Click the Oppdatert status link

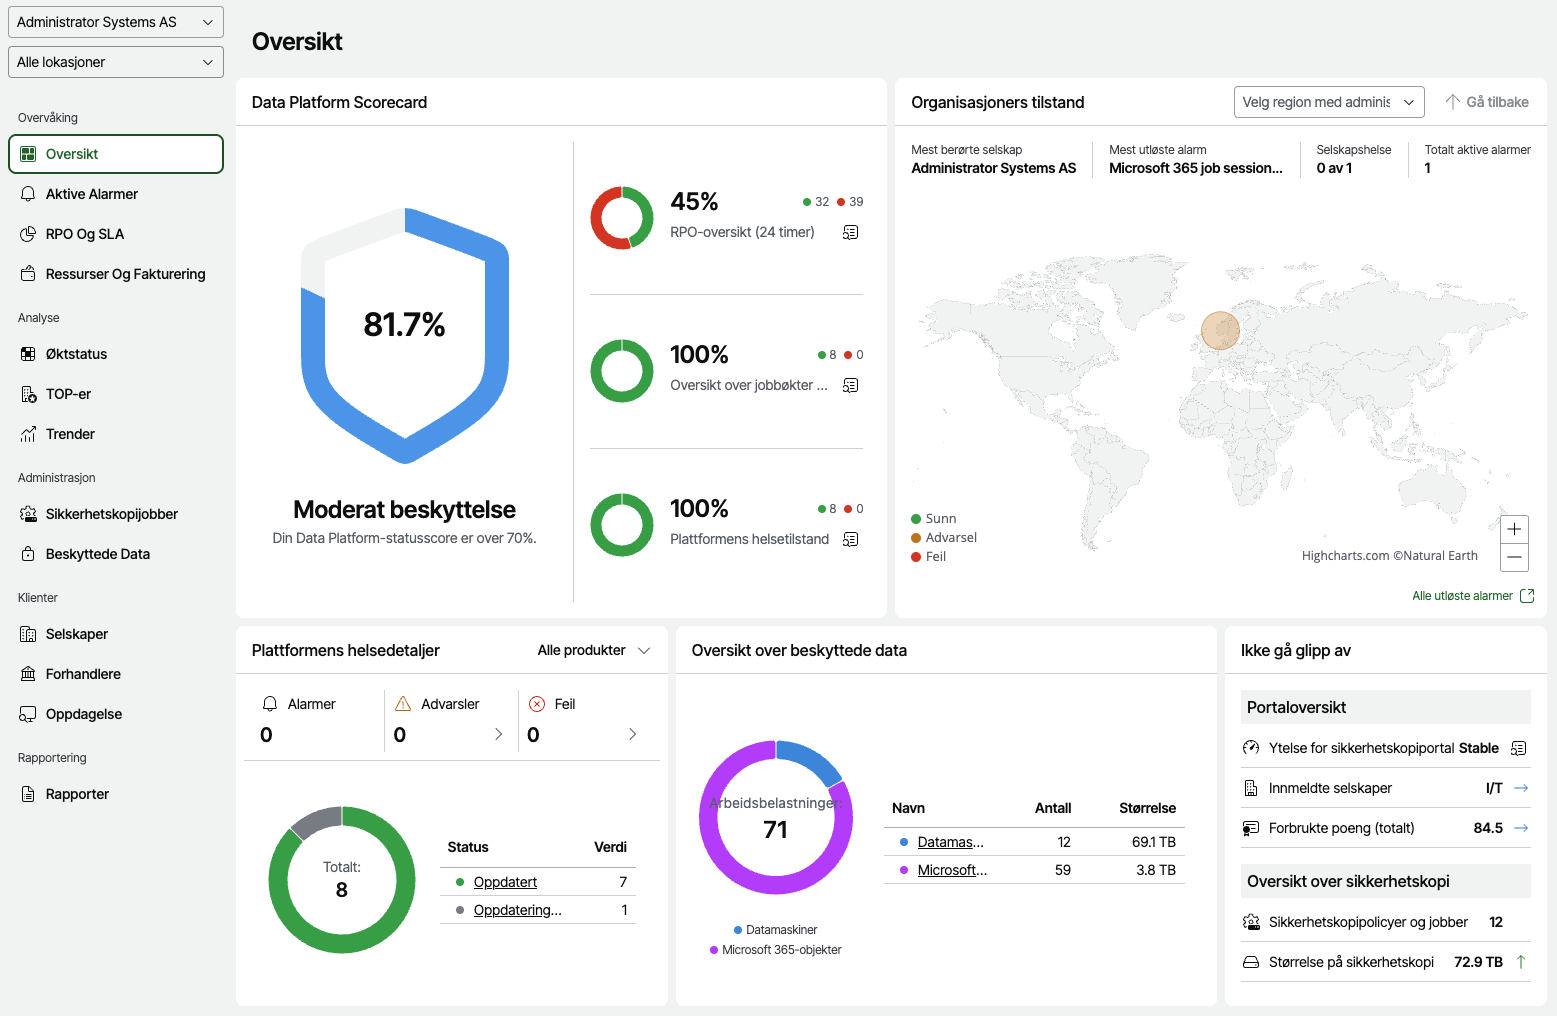pyautogui.click(x=505, y=882)
